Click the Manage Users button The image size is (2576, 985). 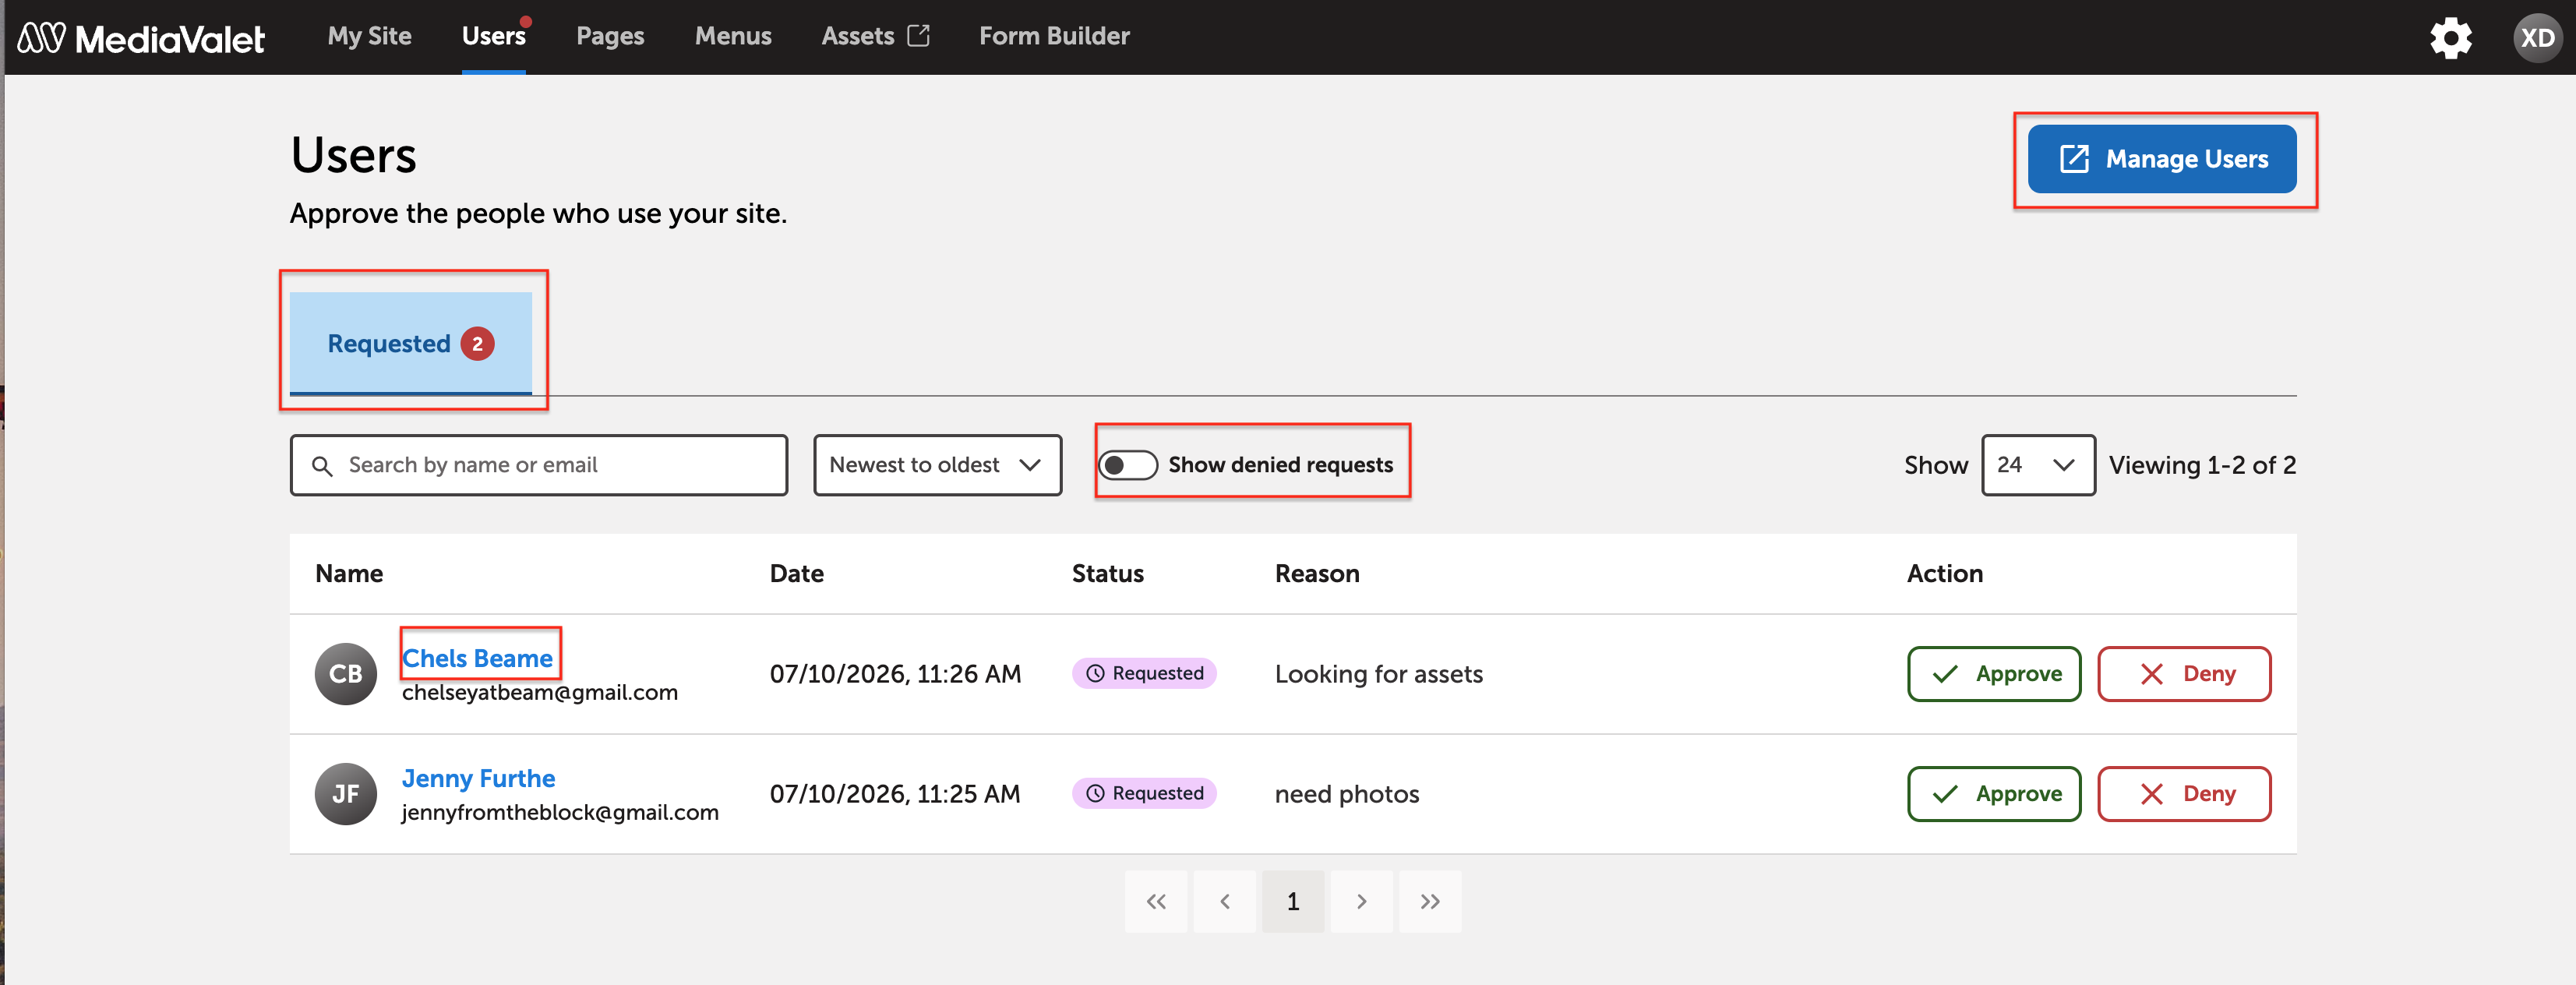point(2161,159)
